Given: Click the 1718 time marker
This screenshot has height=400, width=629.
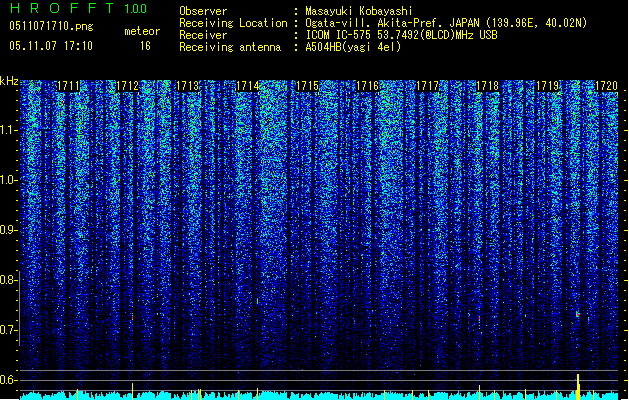Looking at the screenshot, I should [x=487, y=86].
